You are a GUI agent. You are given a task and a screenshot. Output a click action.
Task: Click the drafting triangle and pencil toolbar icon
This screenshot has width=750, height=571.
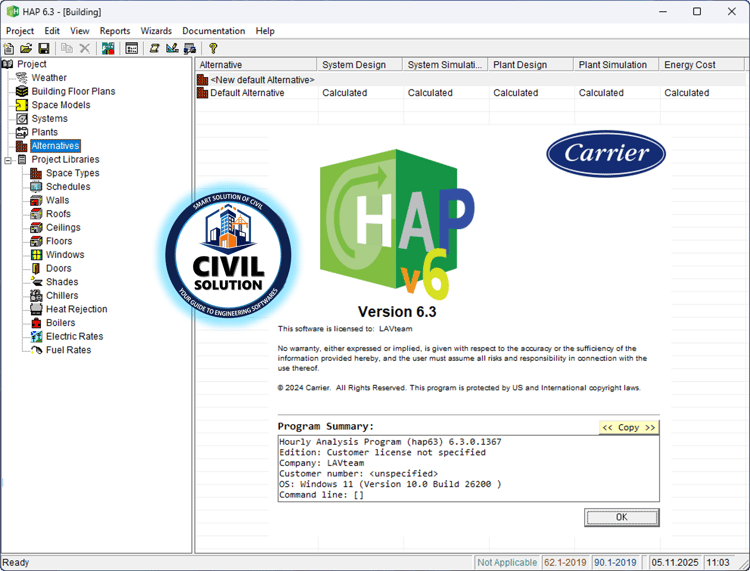pyautogui.click(x=172, y=48)
